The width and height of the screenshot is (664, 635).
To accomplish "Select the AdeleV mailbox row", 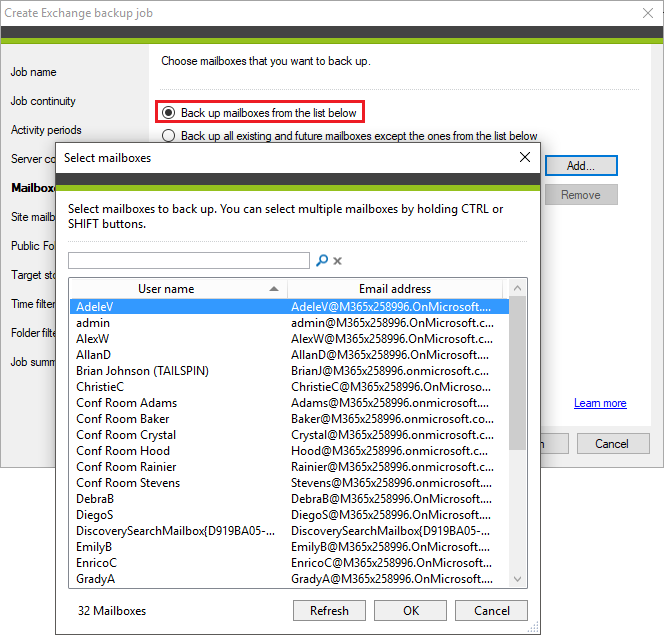I will click(289, 306).
